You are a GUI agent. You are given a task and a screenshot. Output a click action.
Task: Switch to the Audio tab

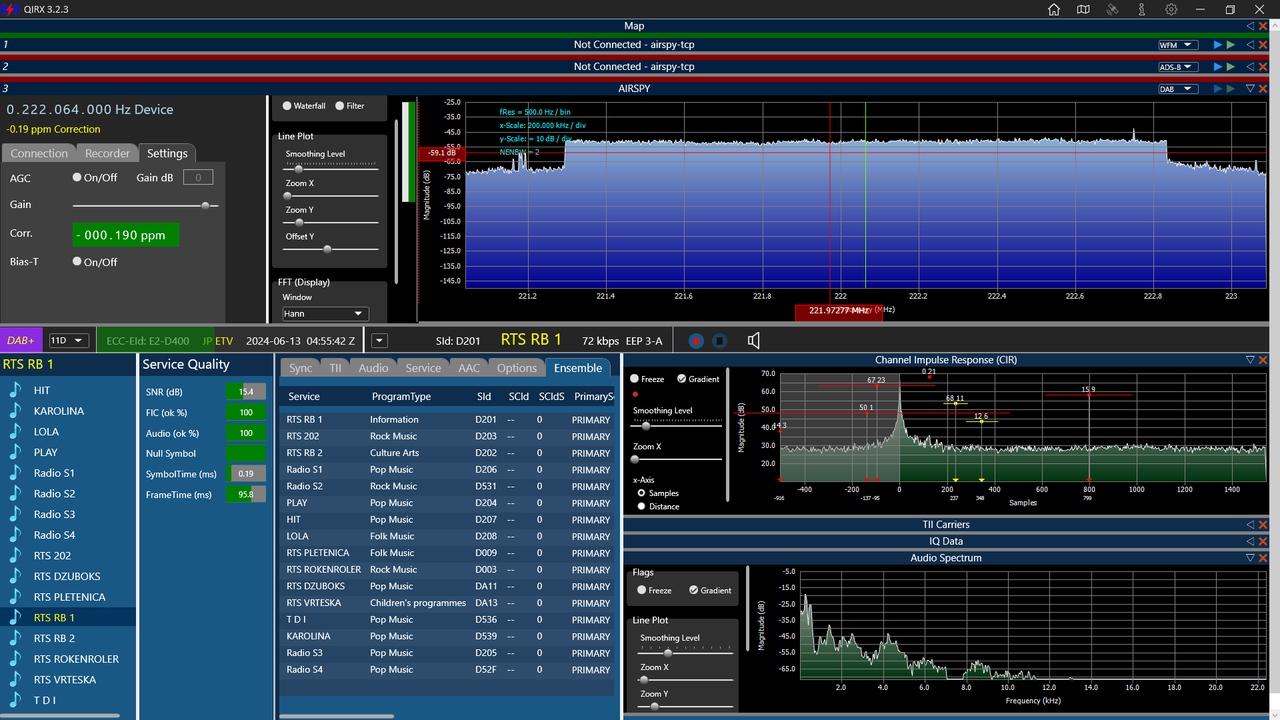pos(373,368)
